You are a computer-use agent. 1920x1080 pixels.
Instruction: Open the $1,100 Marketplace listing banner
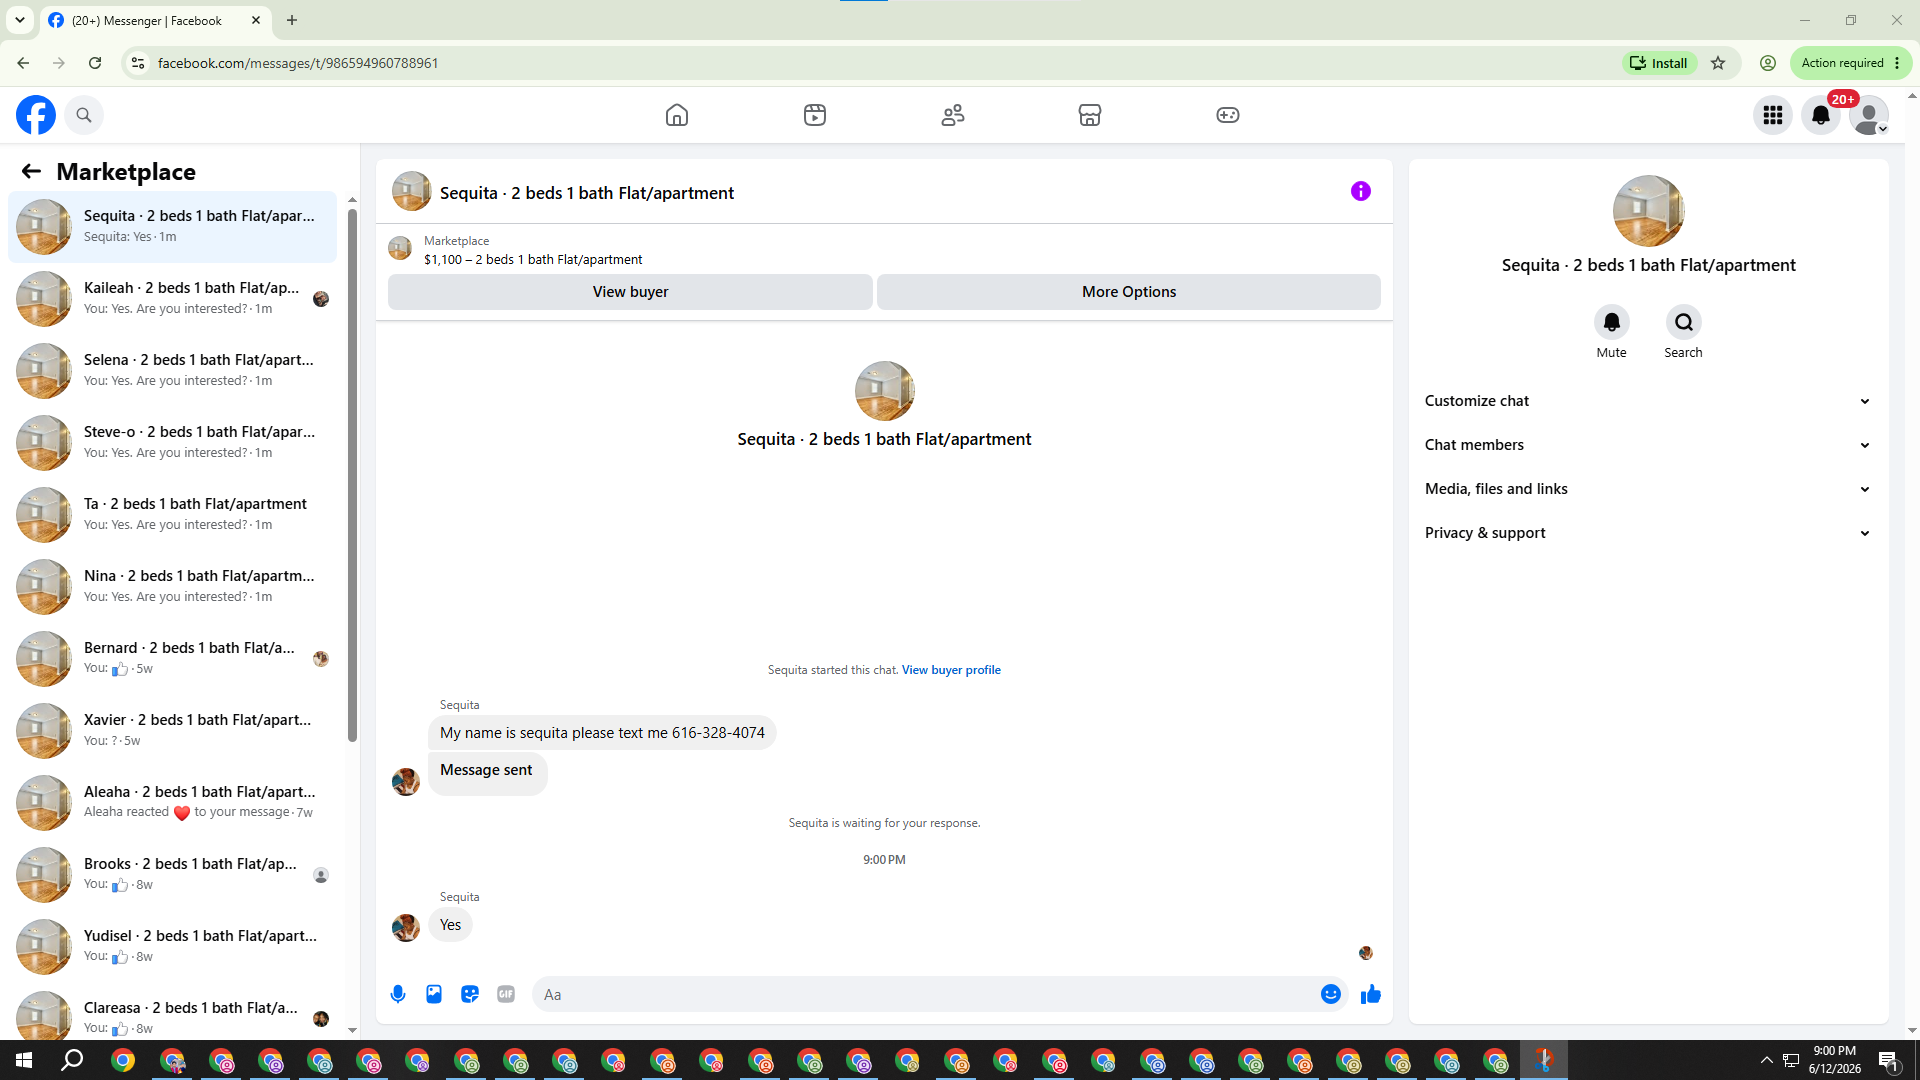pyautogui.click(x=533, y=259)
